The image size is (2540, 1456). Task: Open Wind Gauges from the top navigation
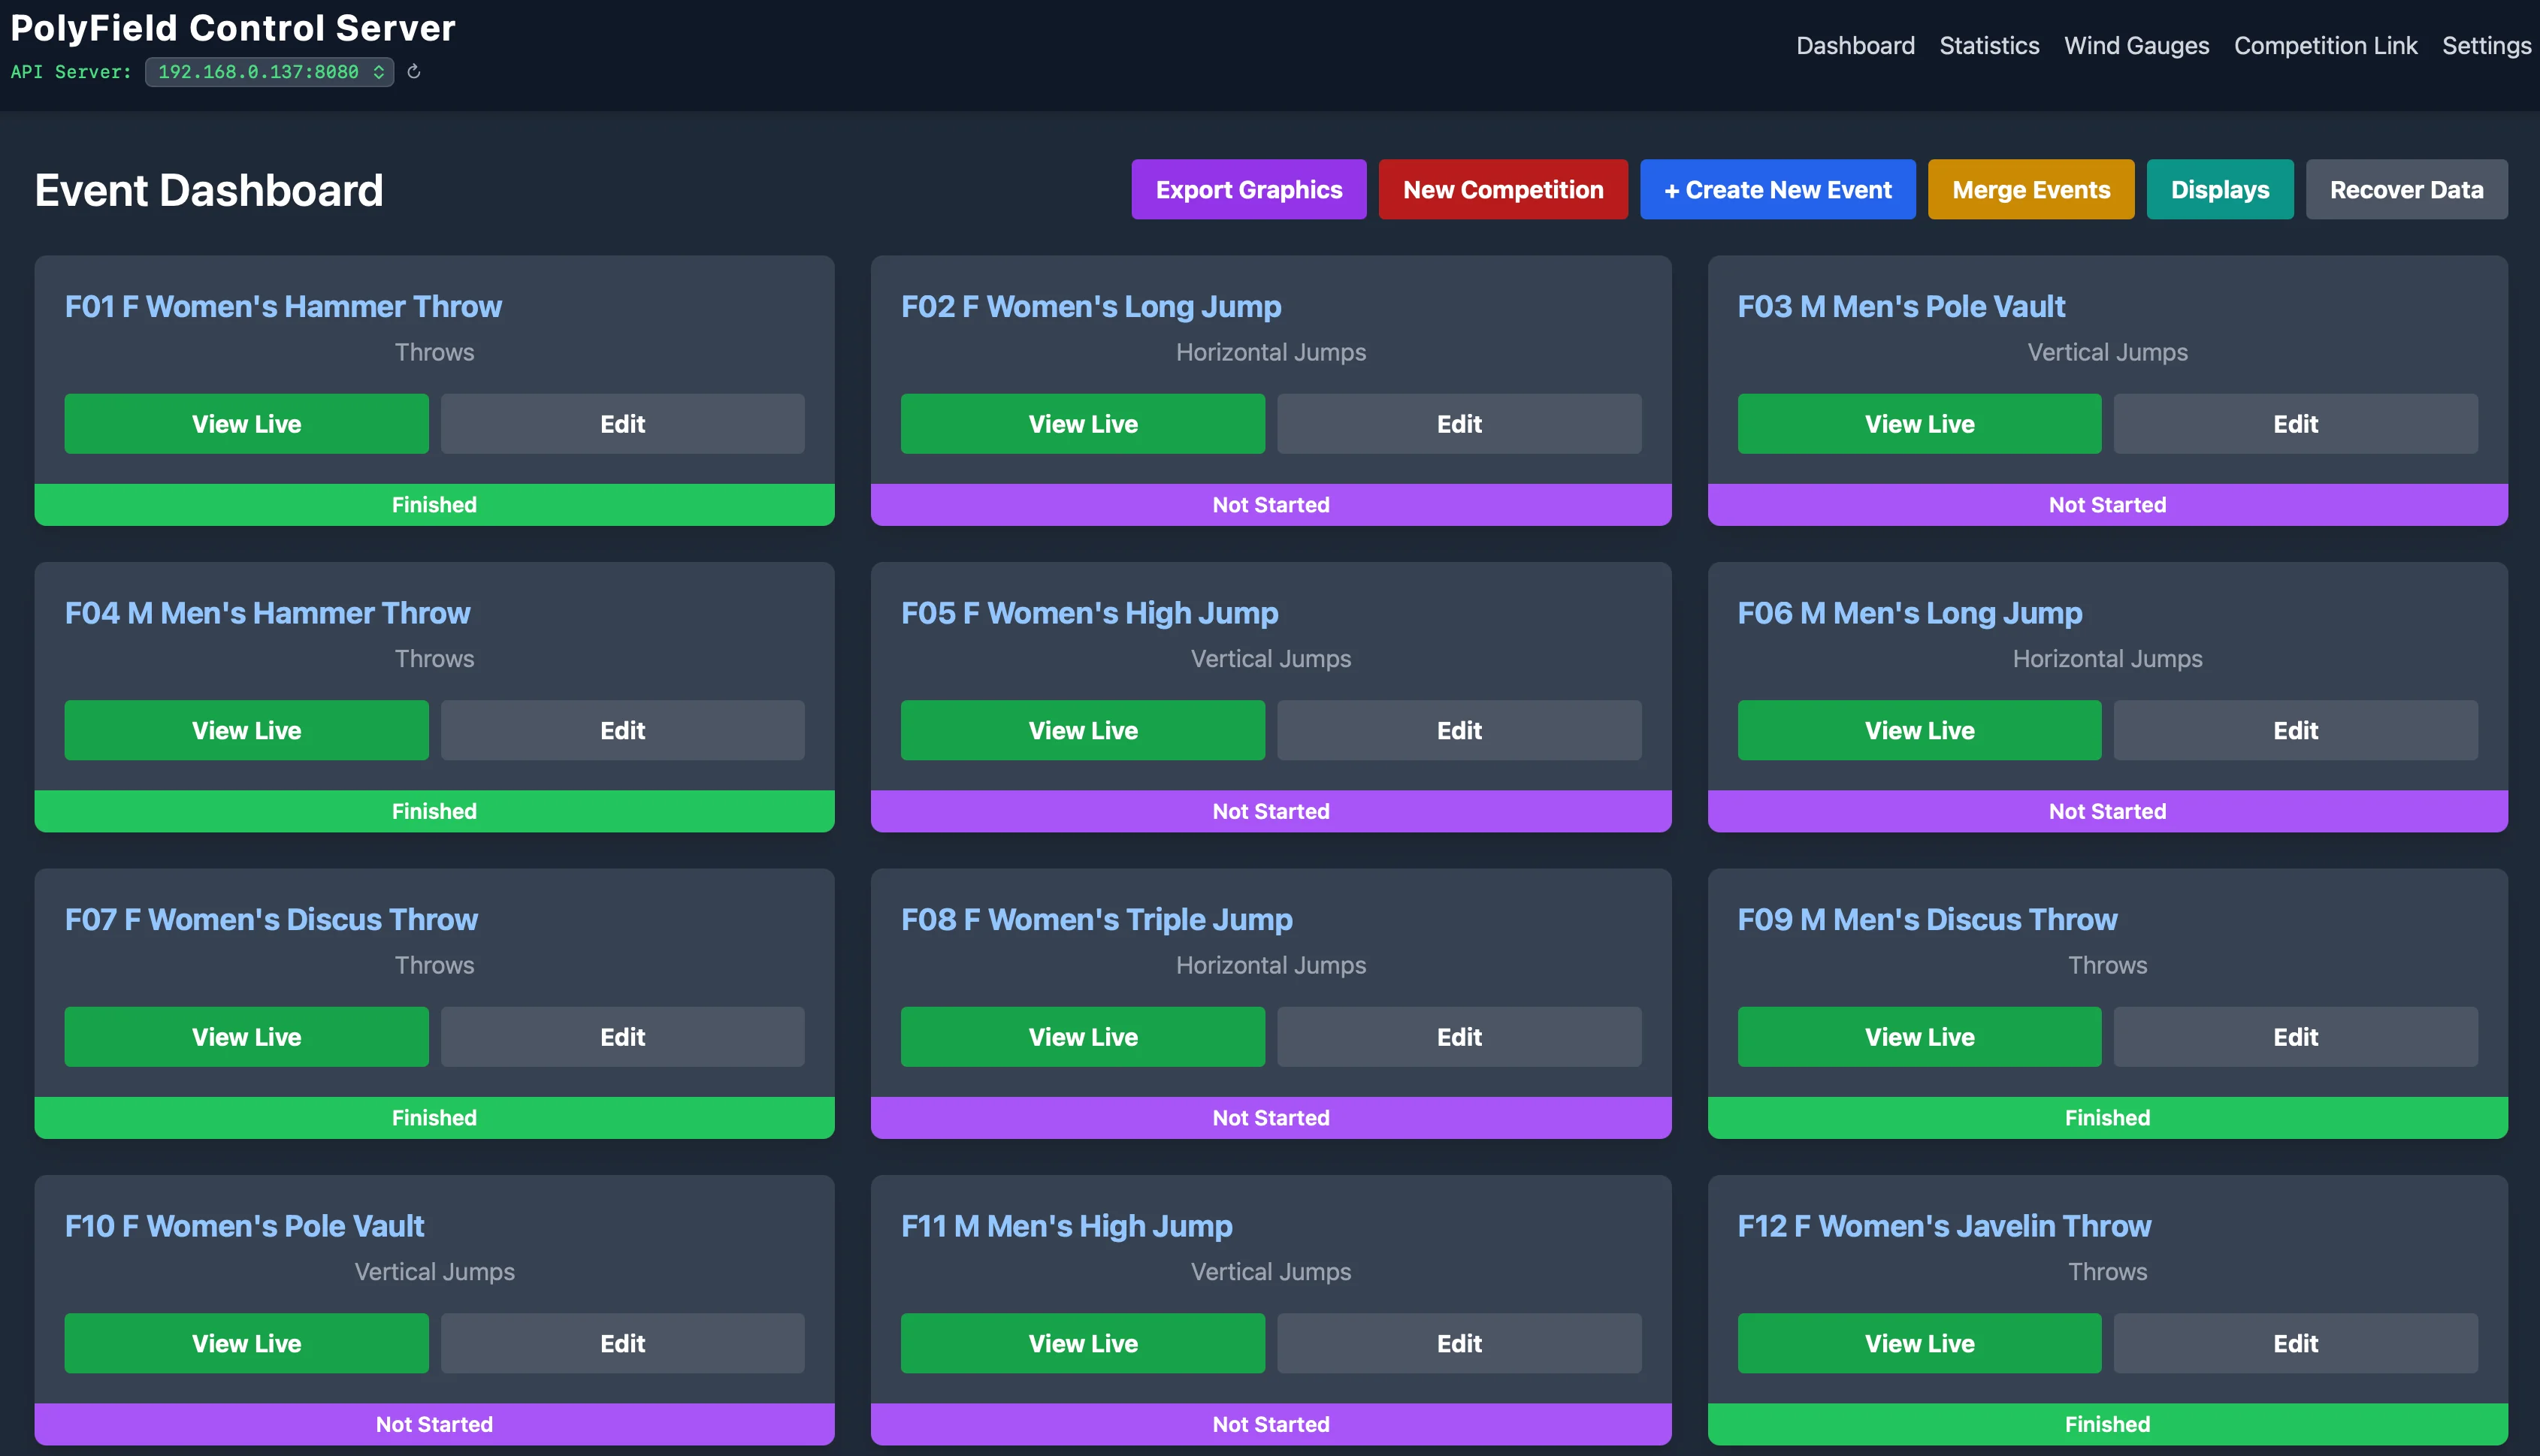click(x=2136, y=46)
